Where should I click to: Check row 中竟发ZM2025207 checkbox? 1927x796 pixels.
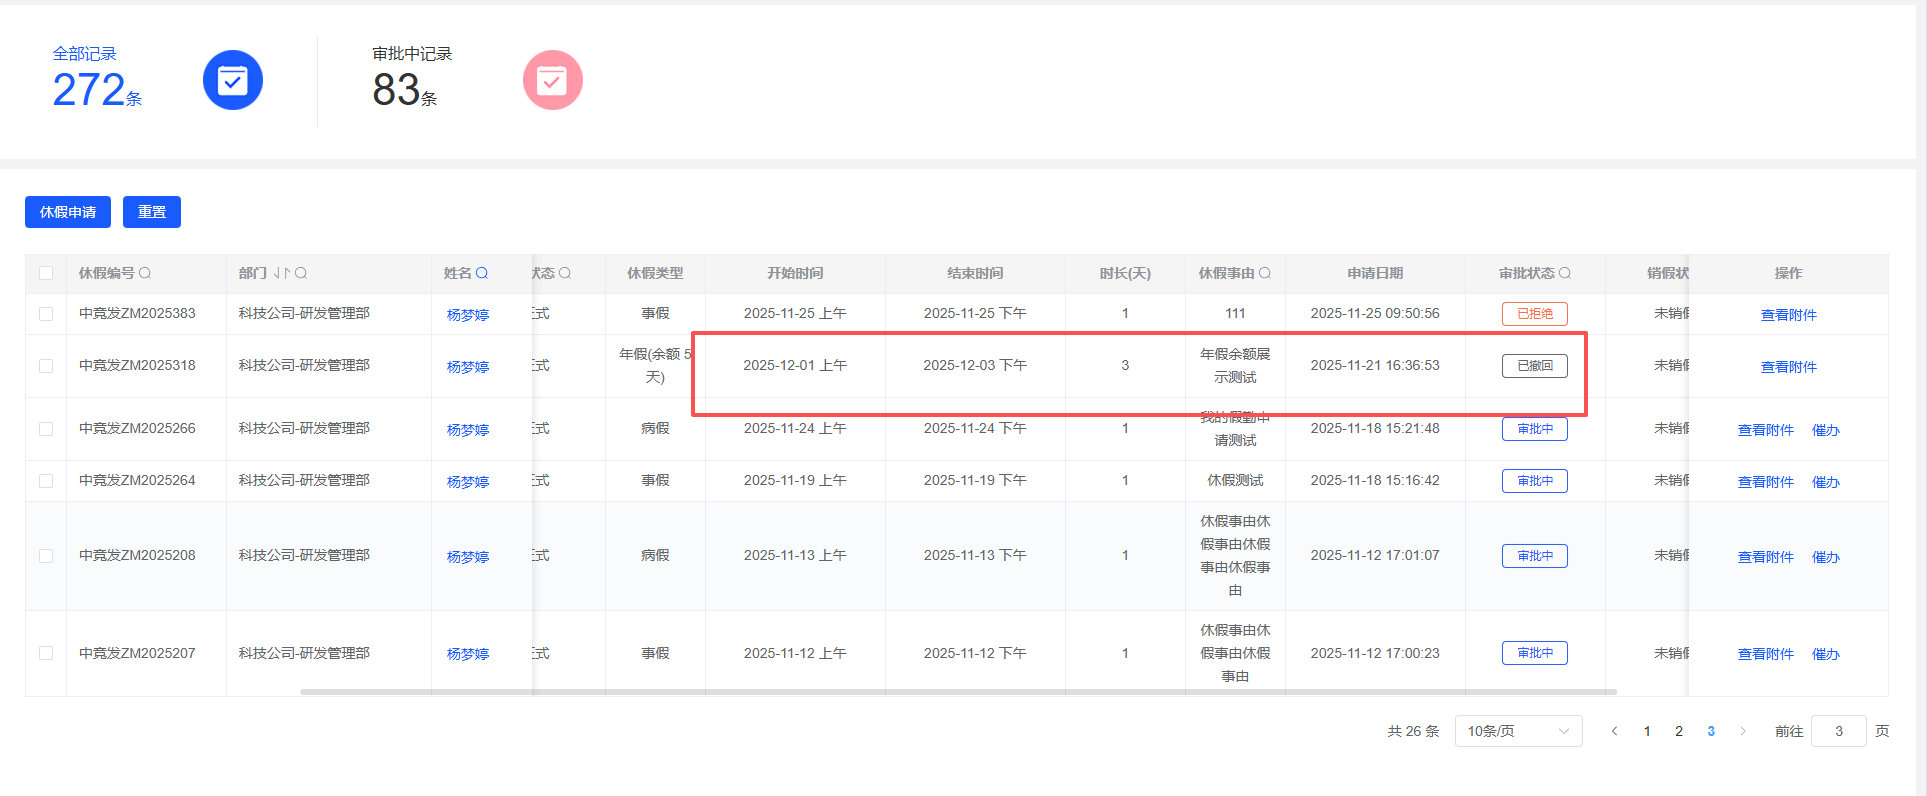46,653
